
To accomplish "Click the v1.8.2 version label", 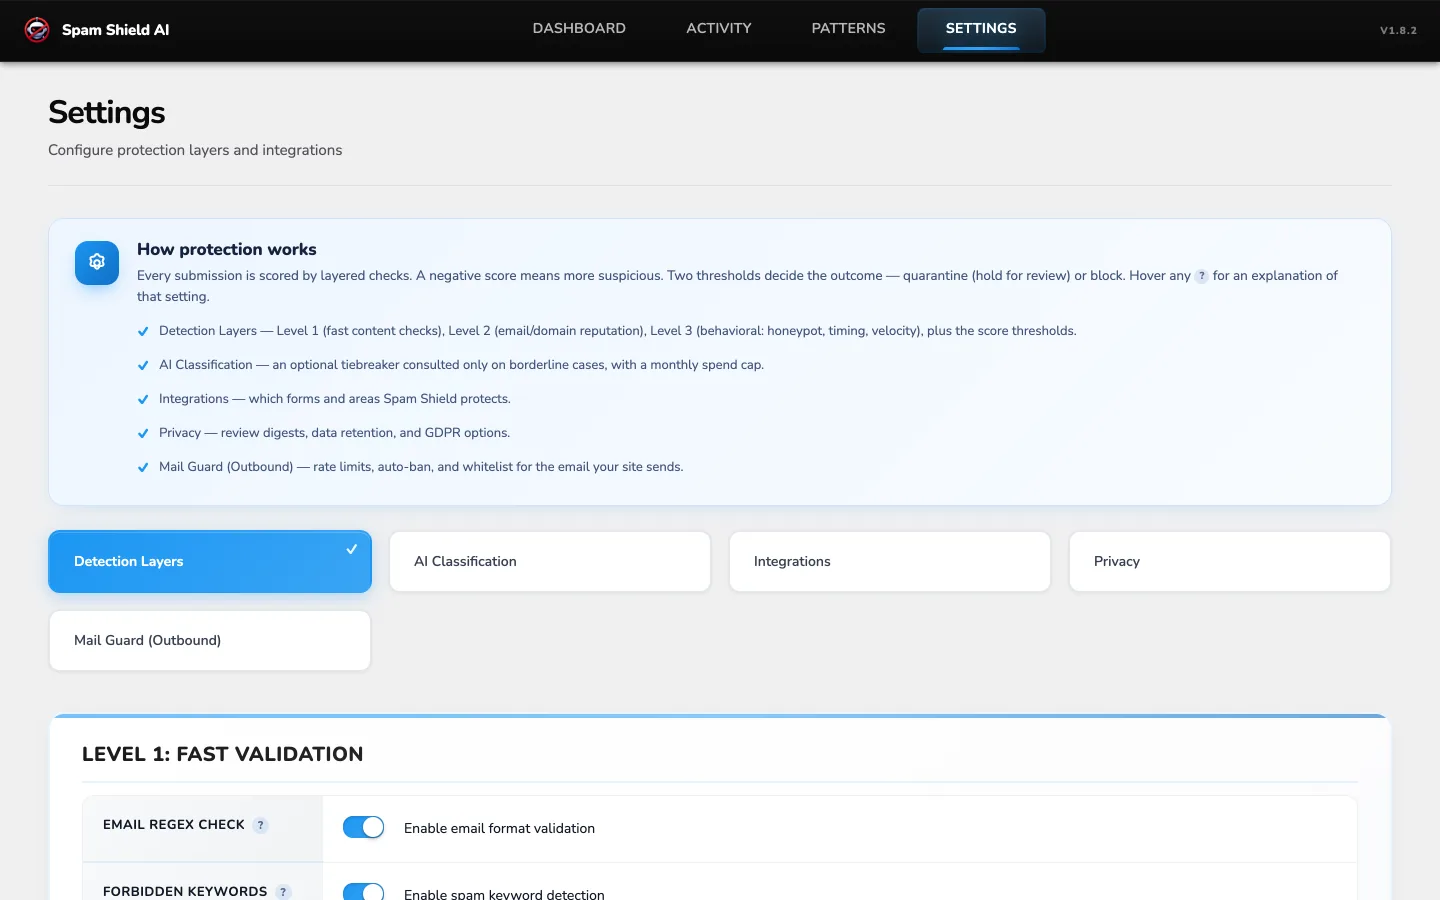I will pyautogui.click(x=1398, y=30).
